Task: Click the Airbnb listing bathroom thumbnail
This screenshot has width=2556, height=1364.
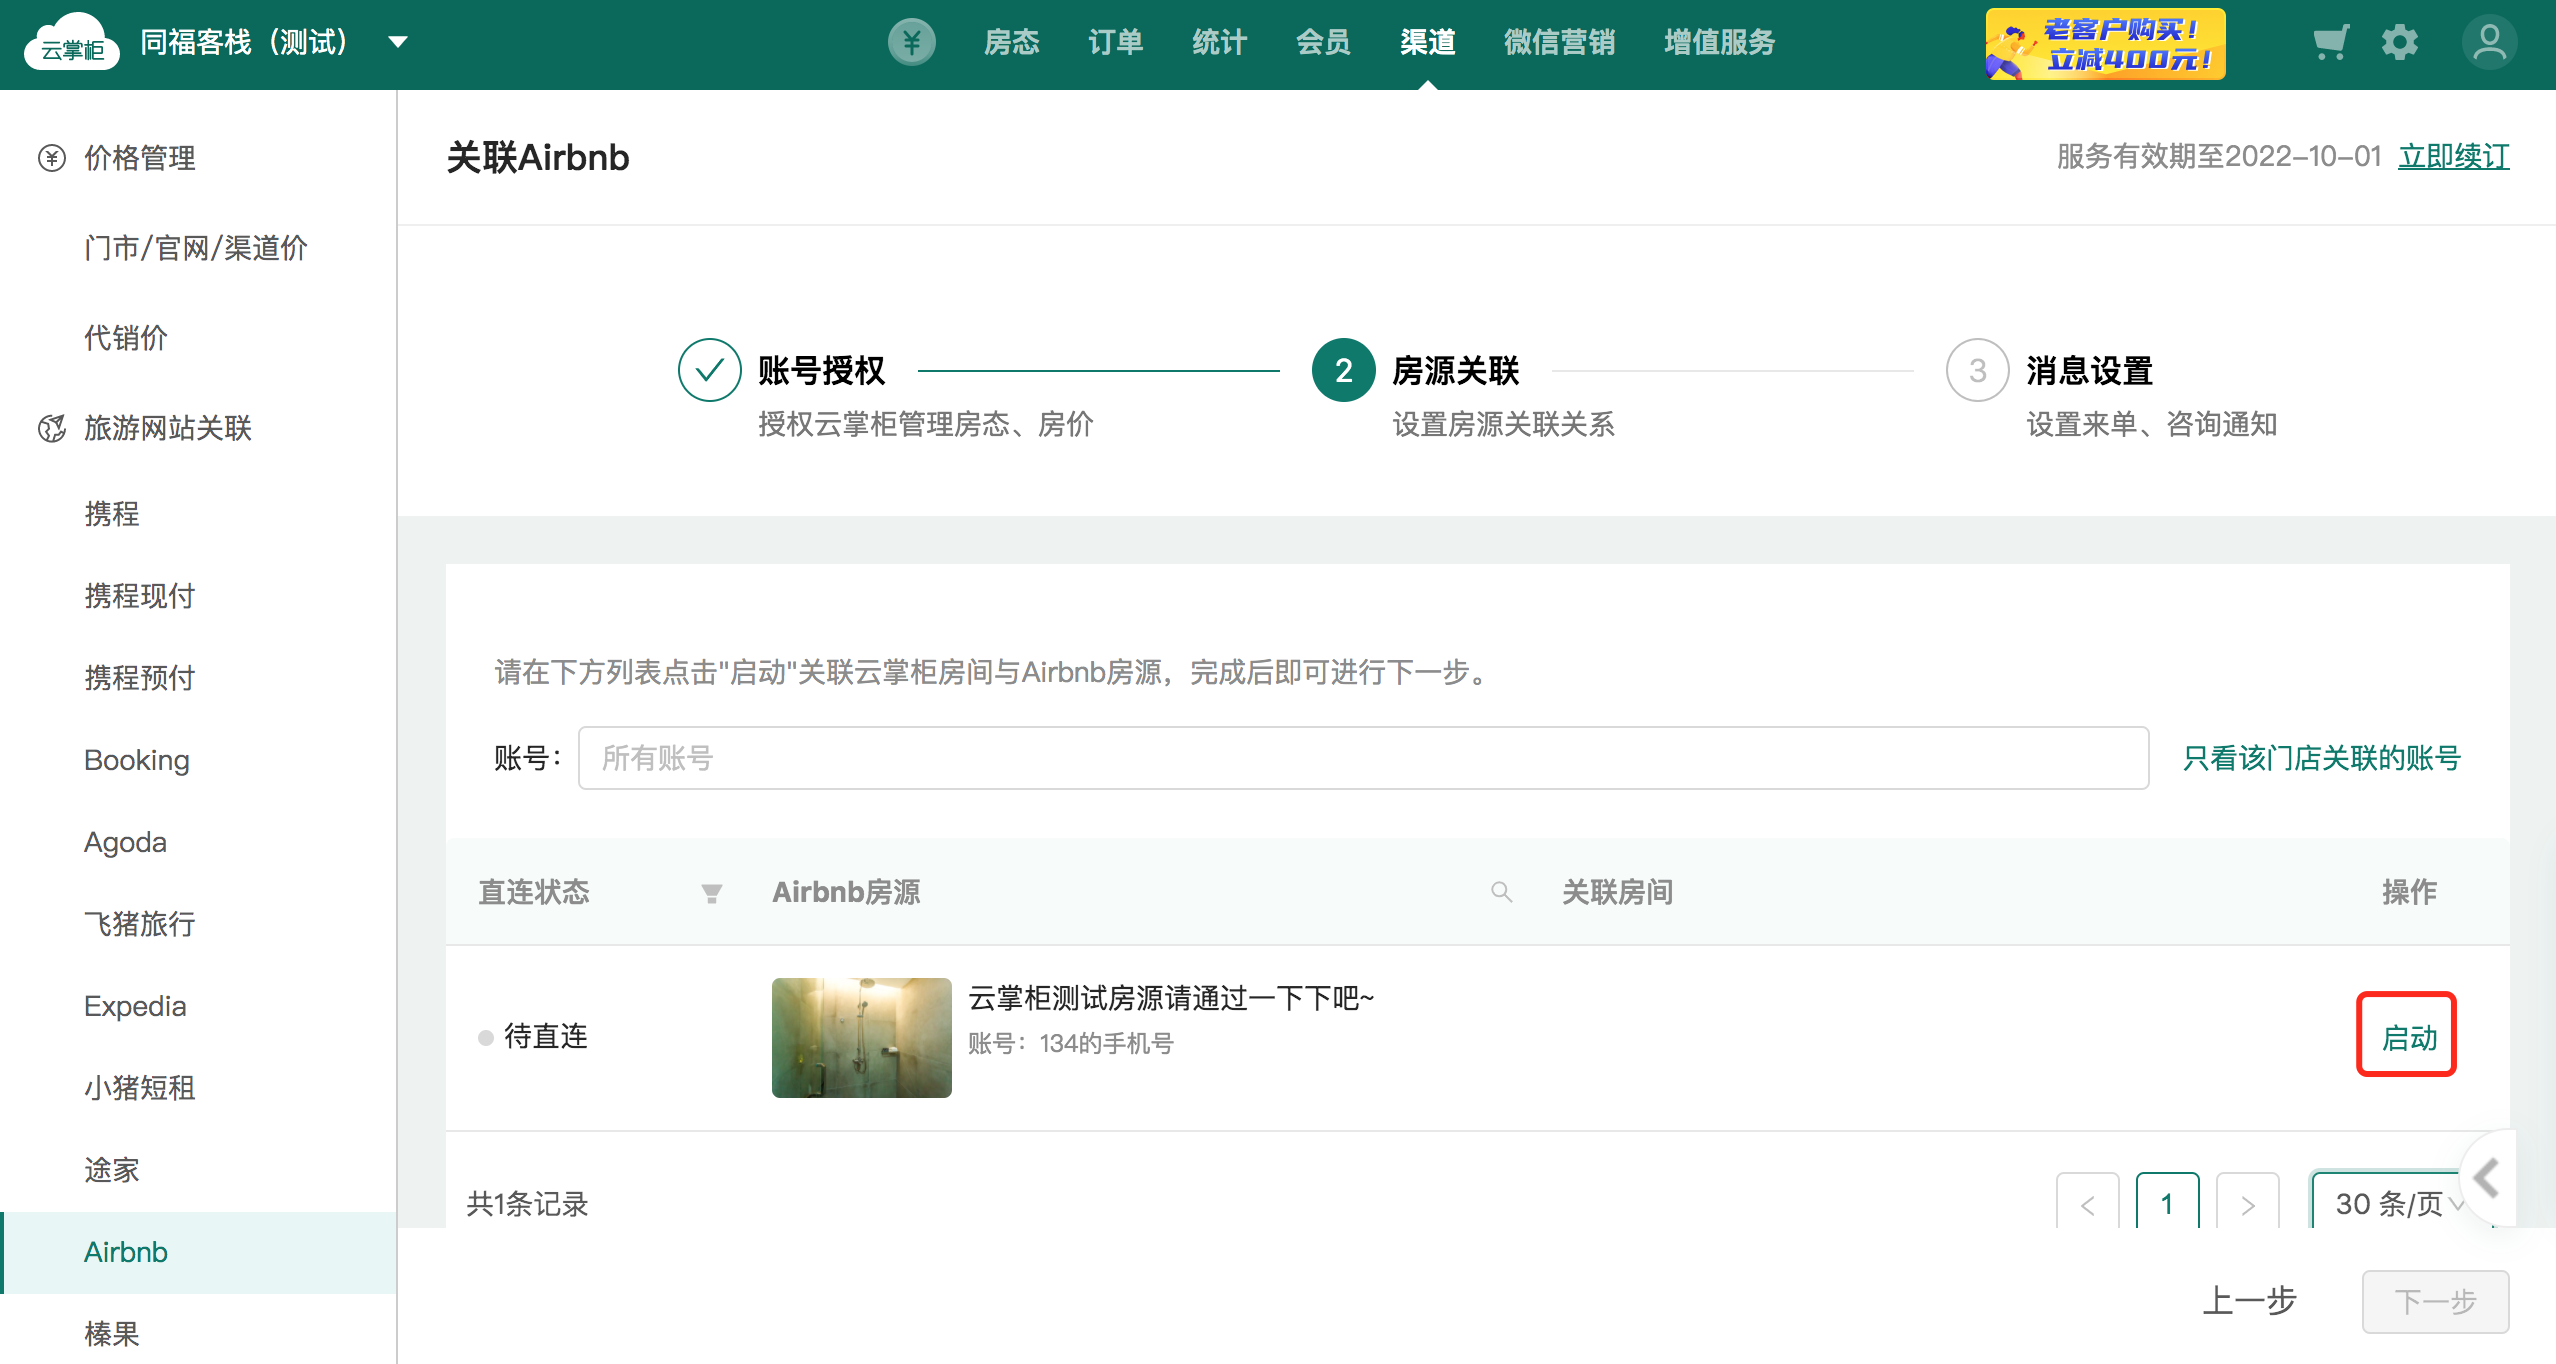Action: (x=861, y=1037)
